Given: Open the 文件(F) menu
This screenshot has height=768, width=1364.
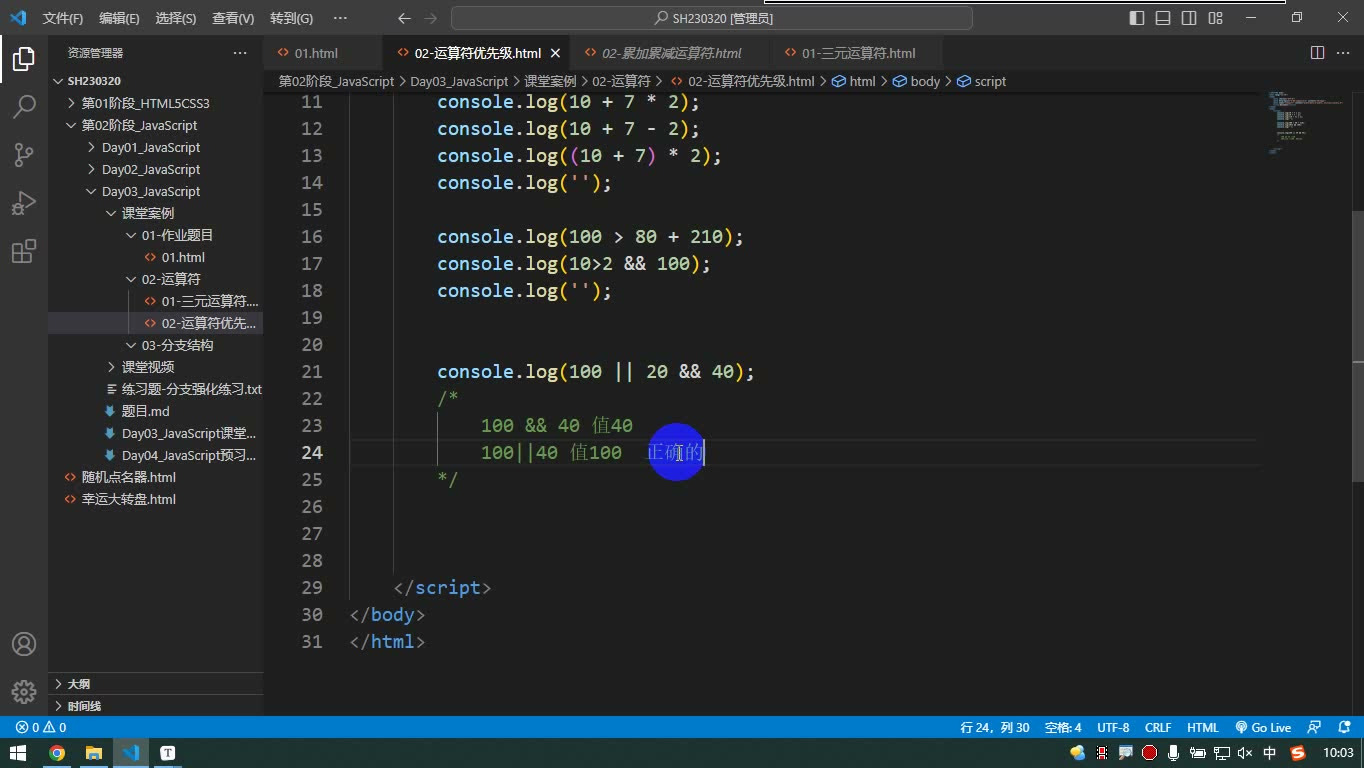Looking at the screenshot, I should tap(63, 18).
